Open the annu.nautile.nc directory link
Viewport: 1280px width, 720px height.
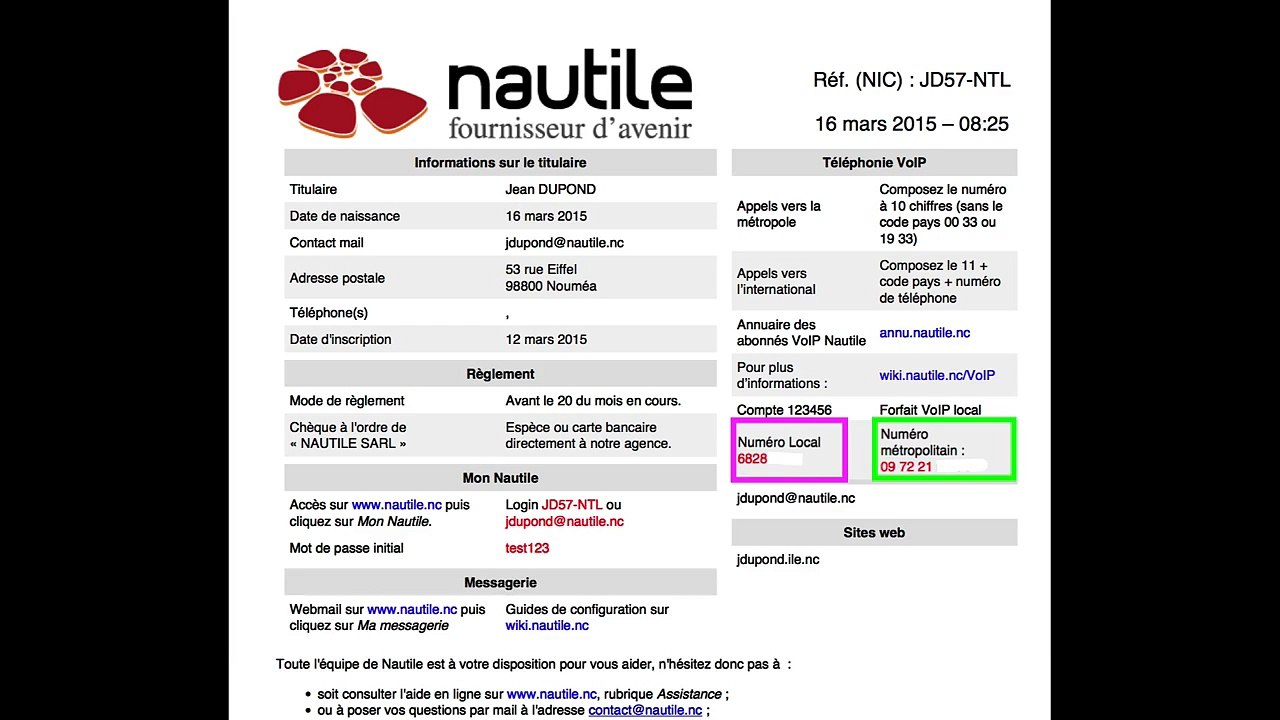(x=924, y=333)
